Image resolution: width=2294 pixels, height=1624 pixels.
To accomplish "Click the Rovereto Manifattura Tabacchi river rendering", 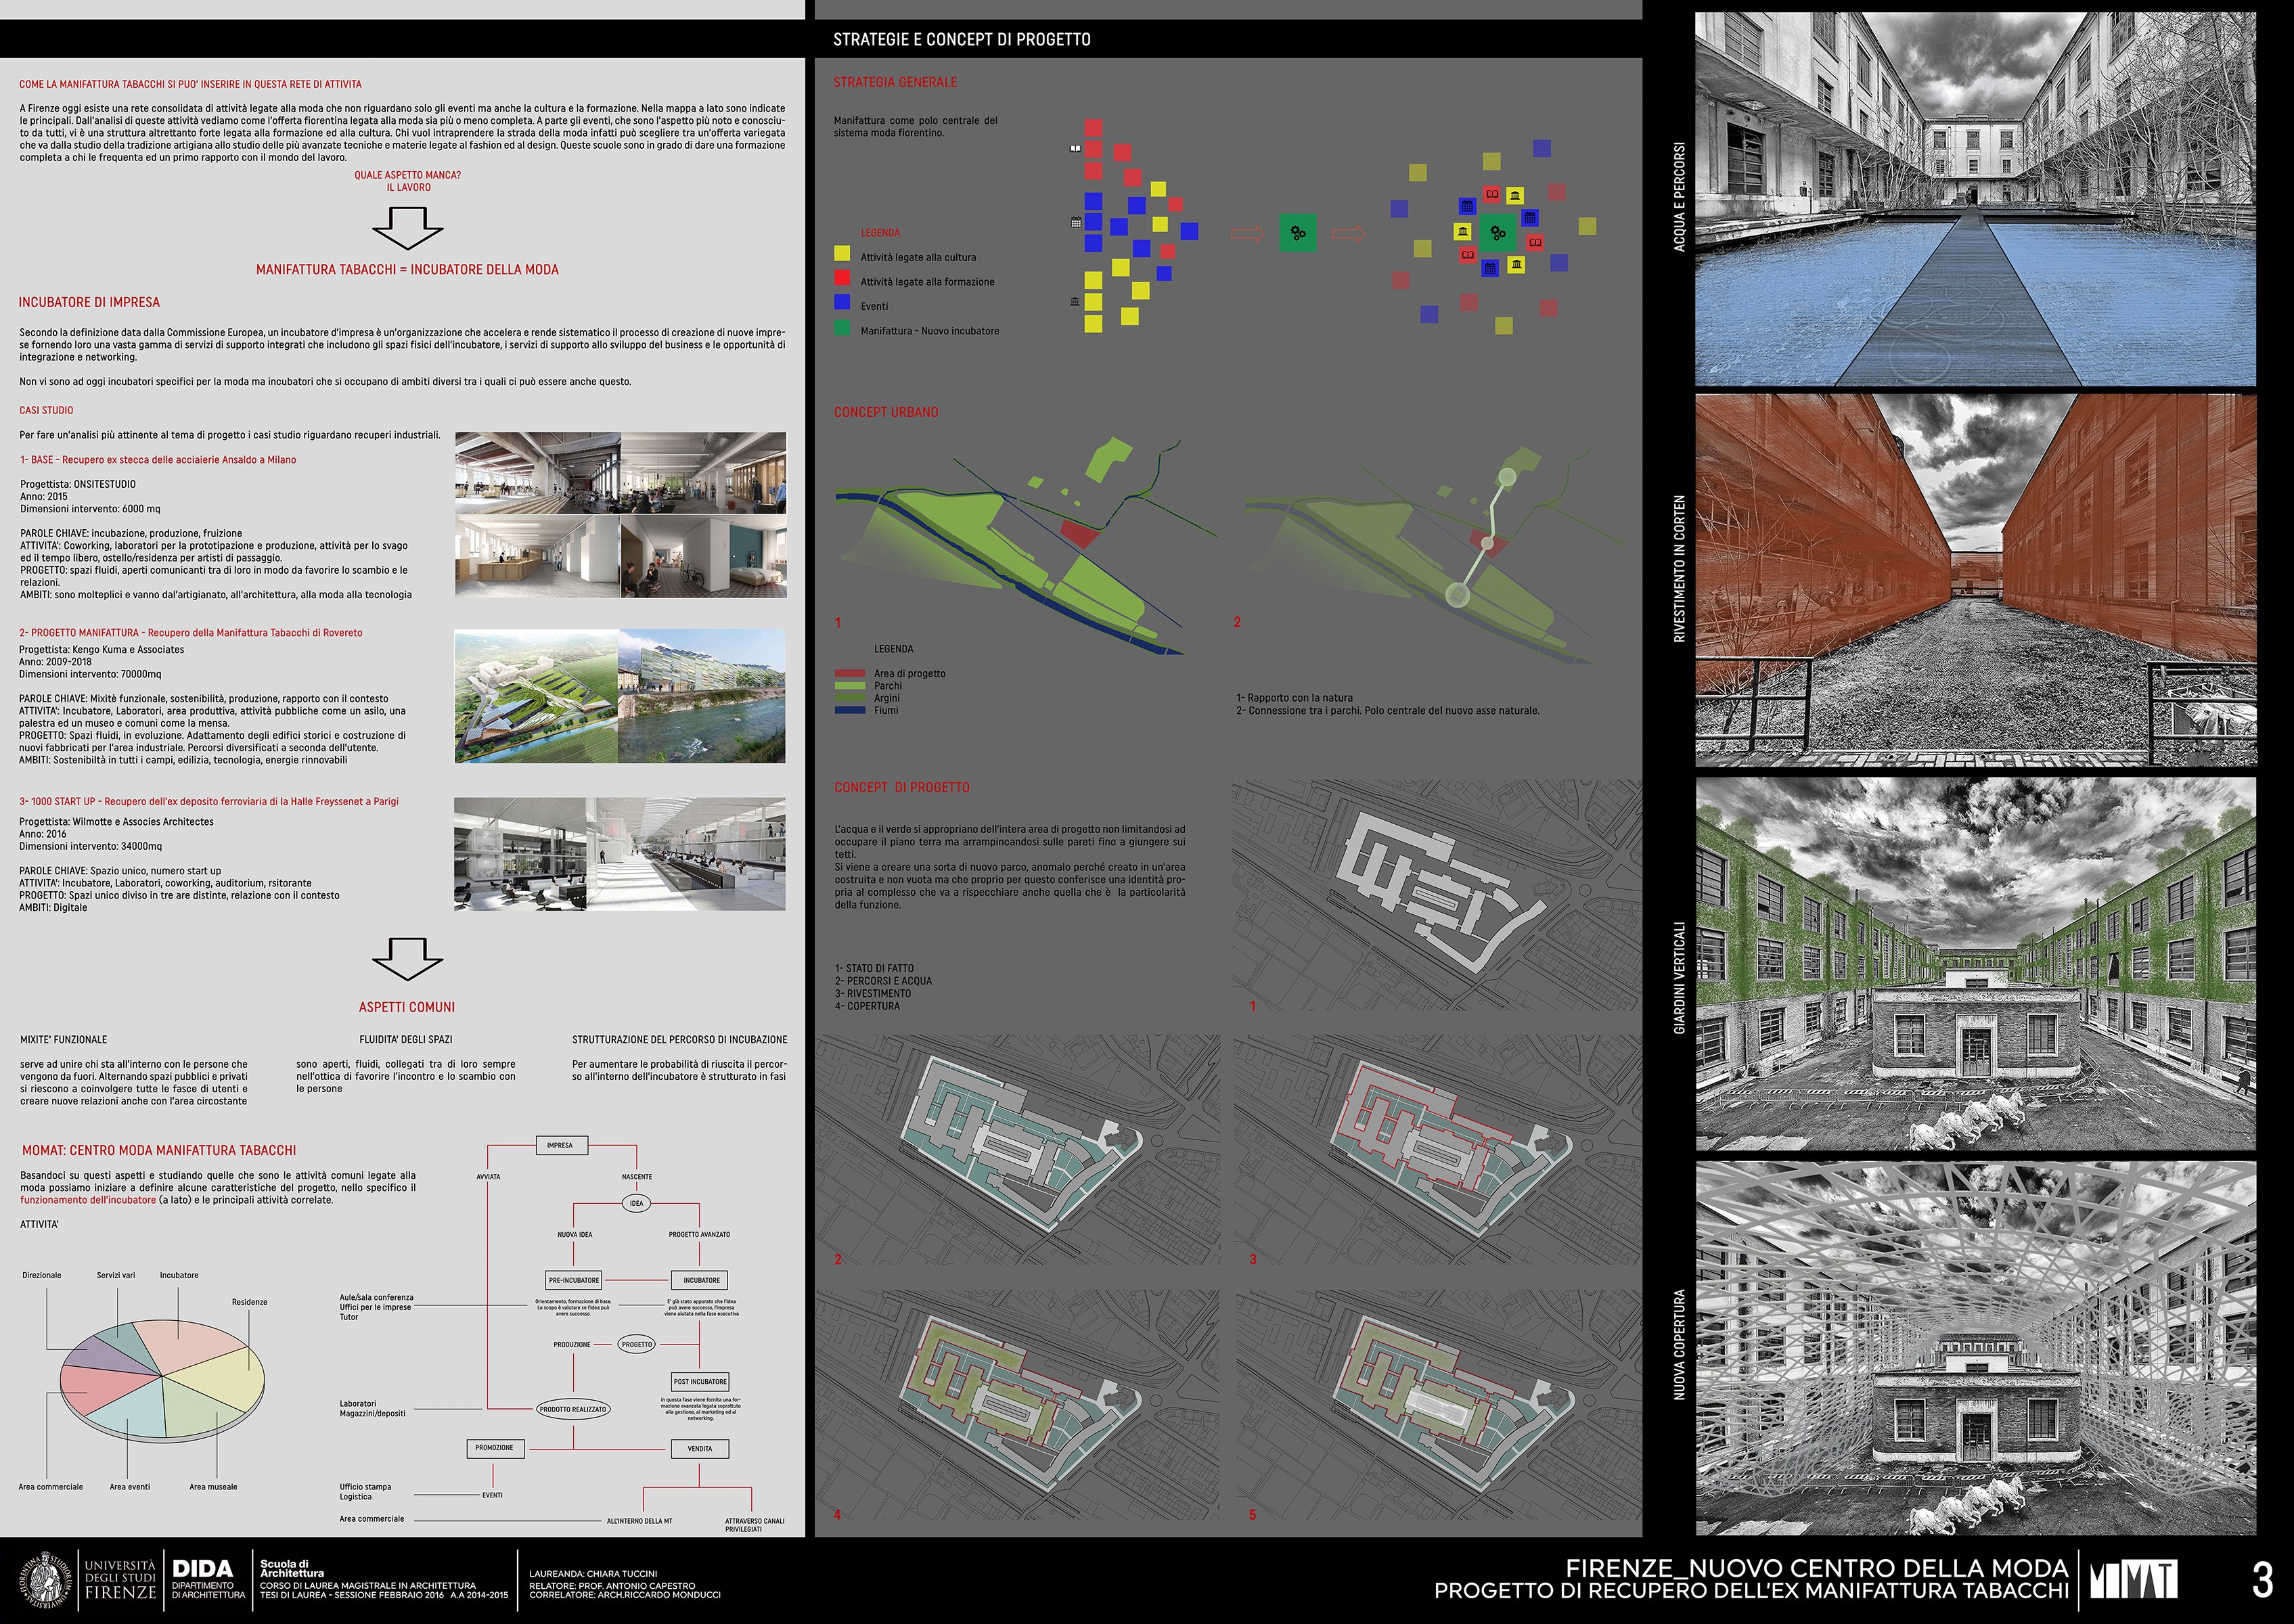I will coord(701,696).
